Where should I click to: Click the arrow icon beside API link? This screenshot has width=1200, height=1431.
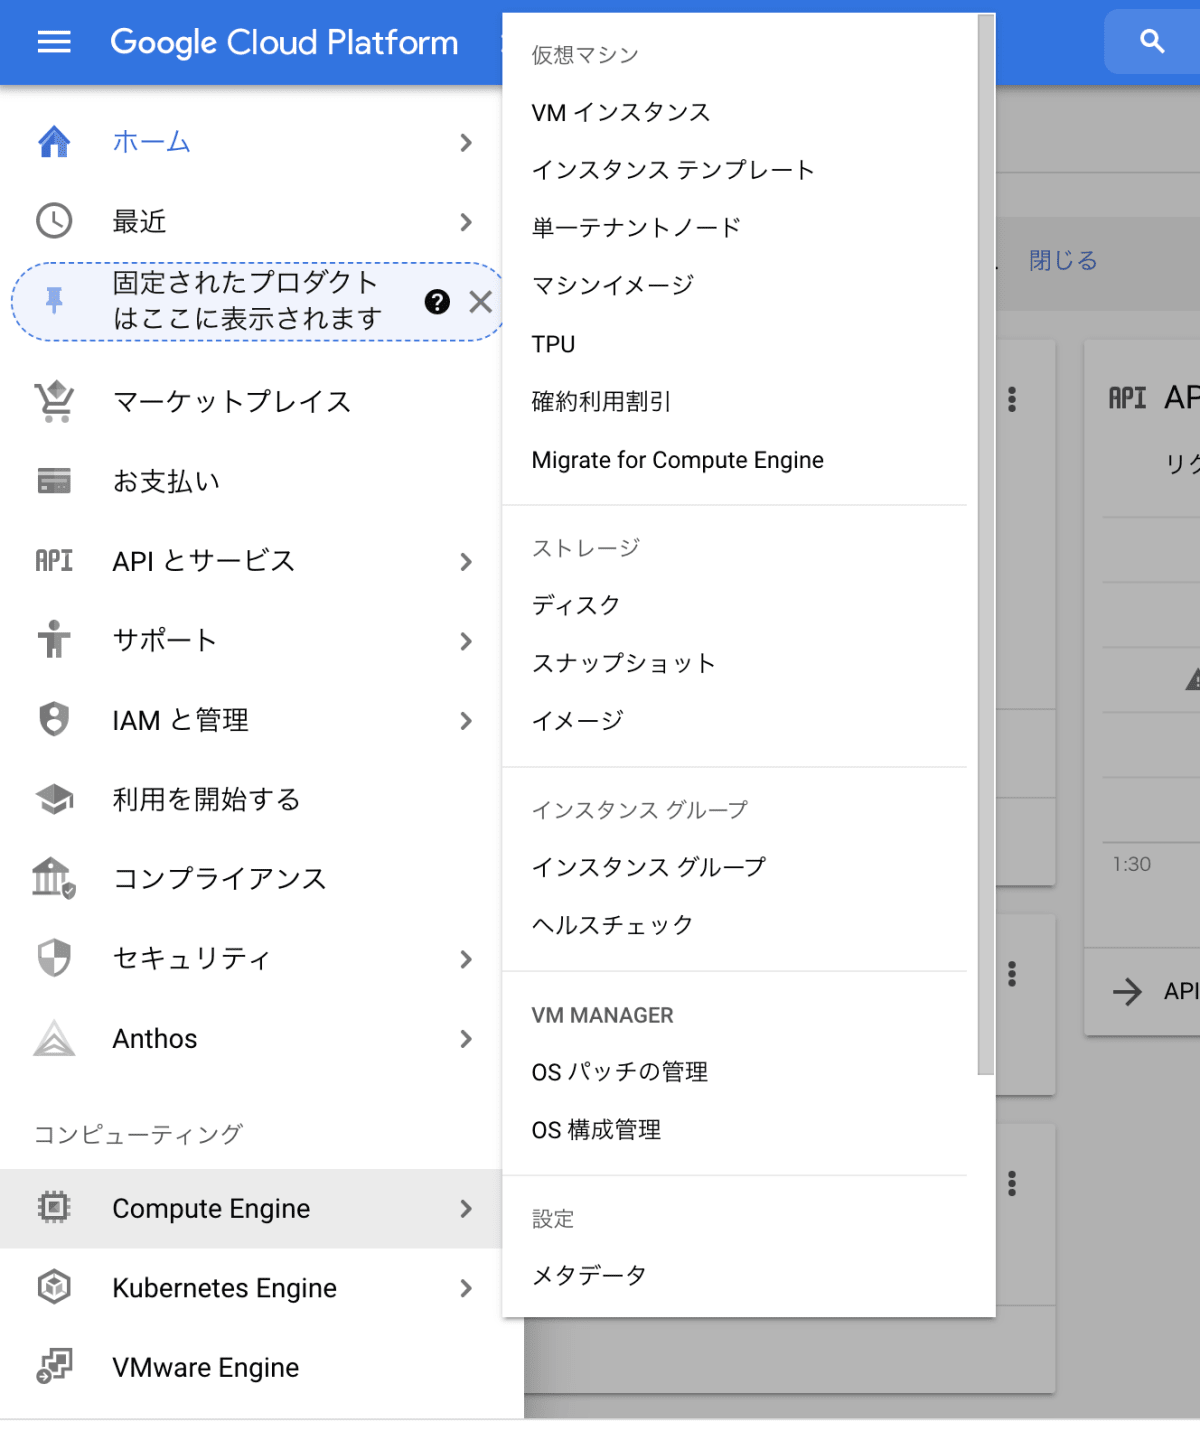tap(1127, 992)
